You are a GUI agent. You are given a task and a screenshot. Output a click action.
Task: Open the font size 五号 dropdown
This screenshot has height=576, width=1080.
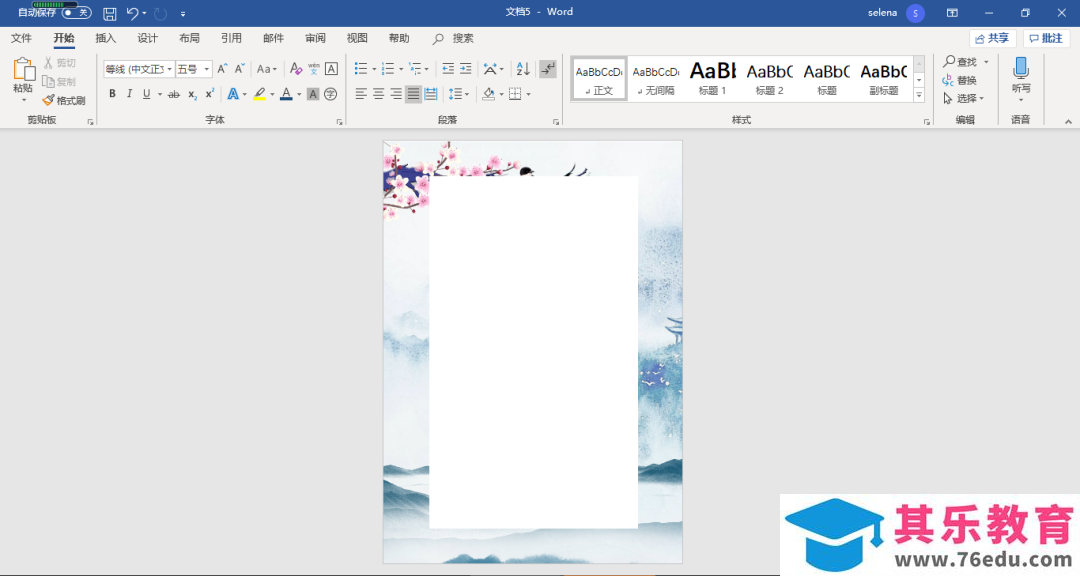[x=207, y=69]
